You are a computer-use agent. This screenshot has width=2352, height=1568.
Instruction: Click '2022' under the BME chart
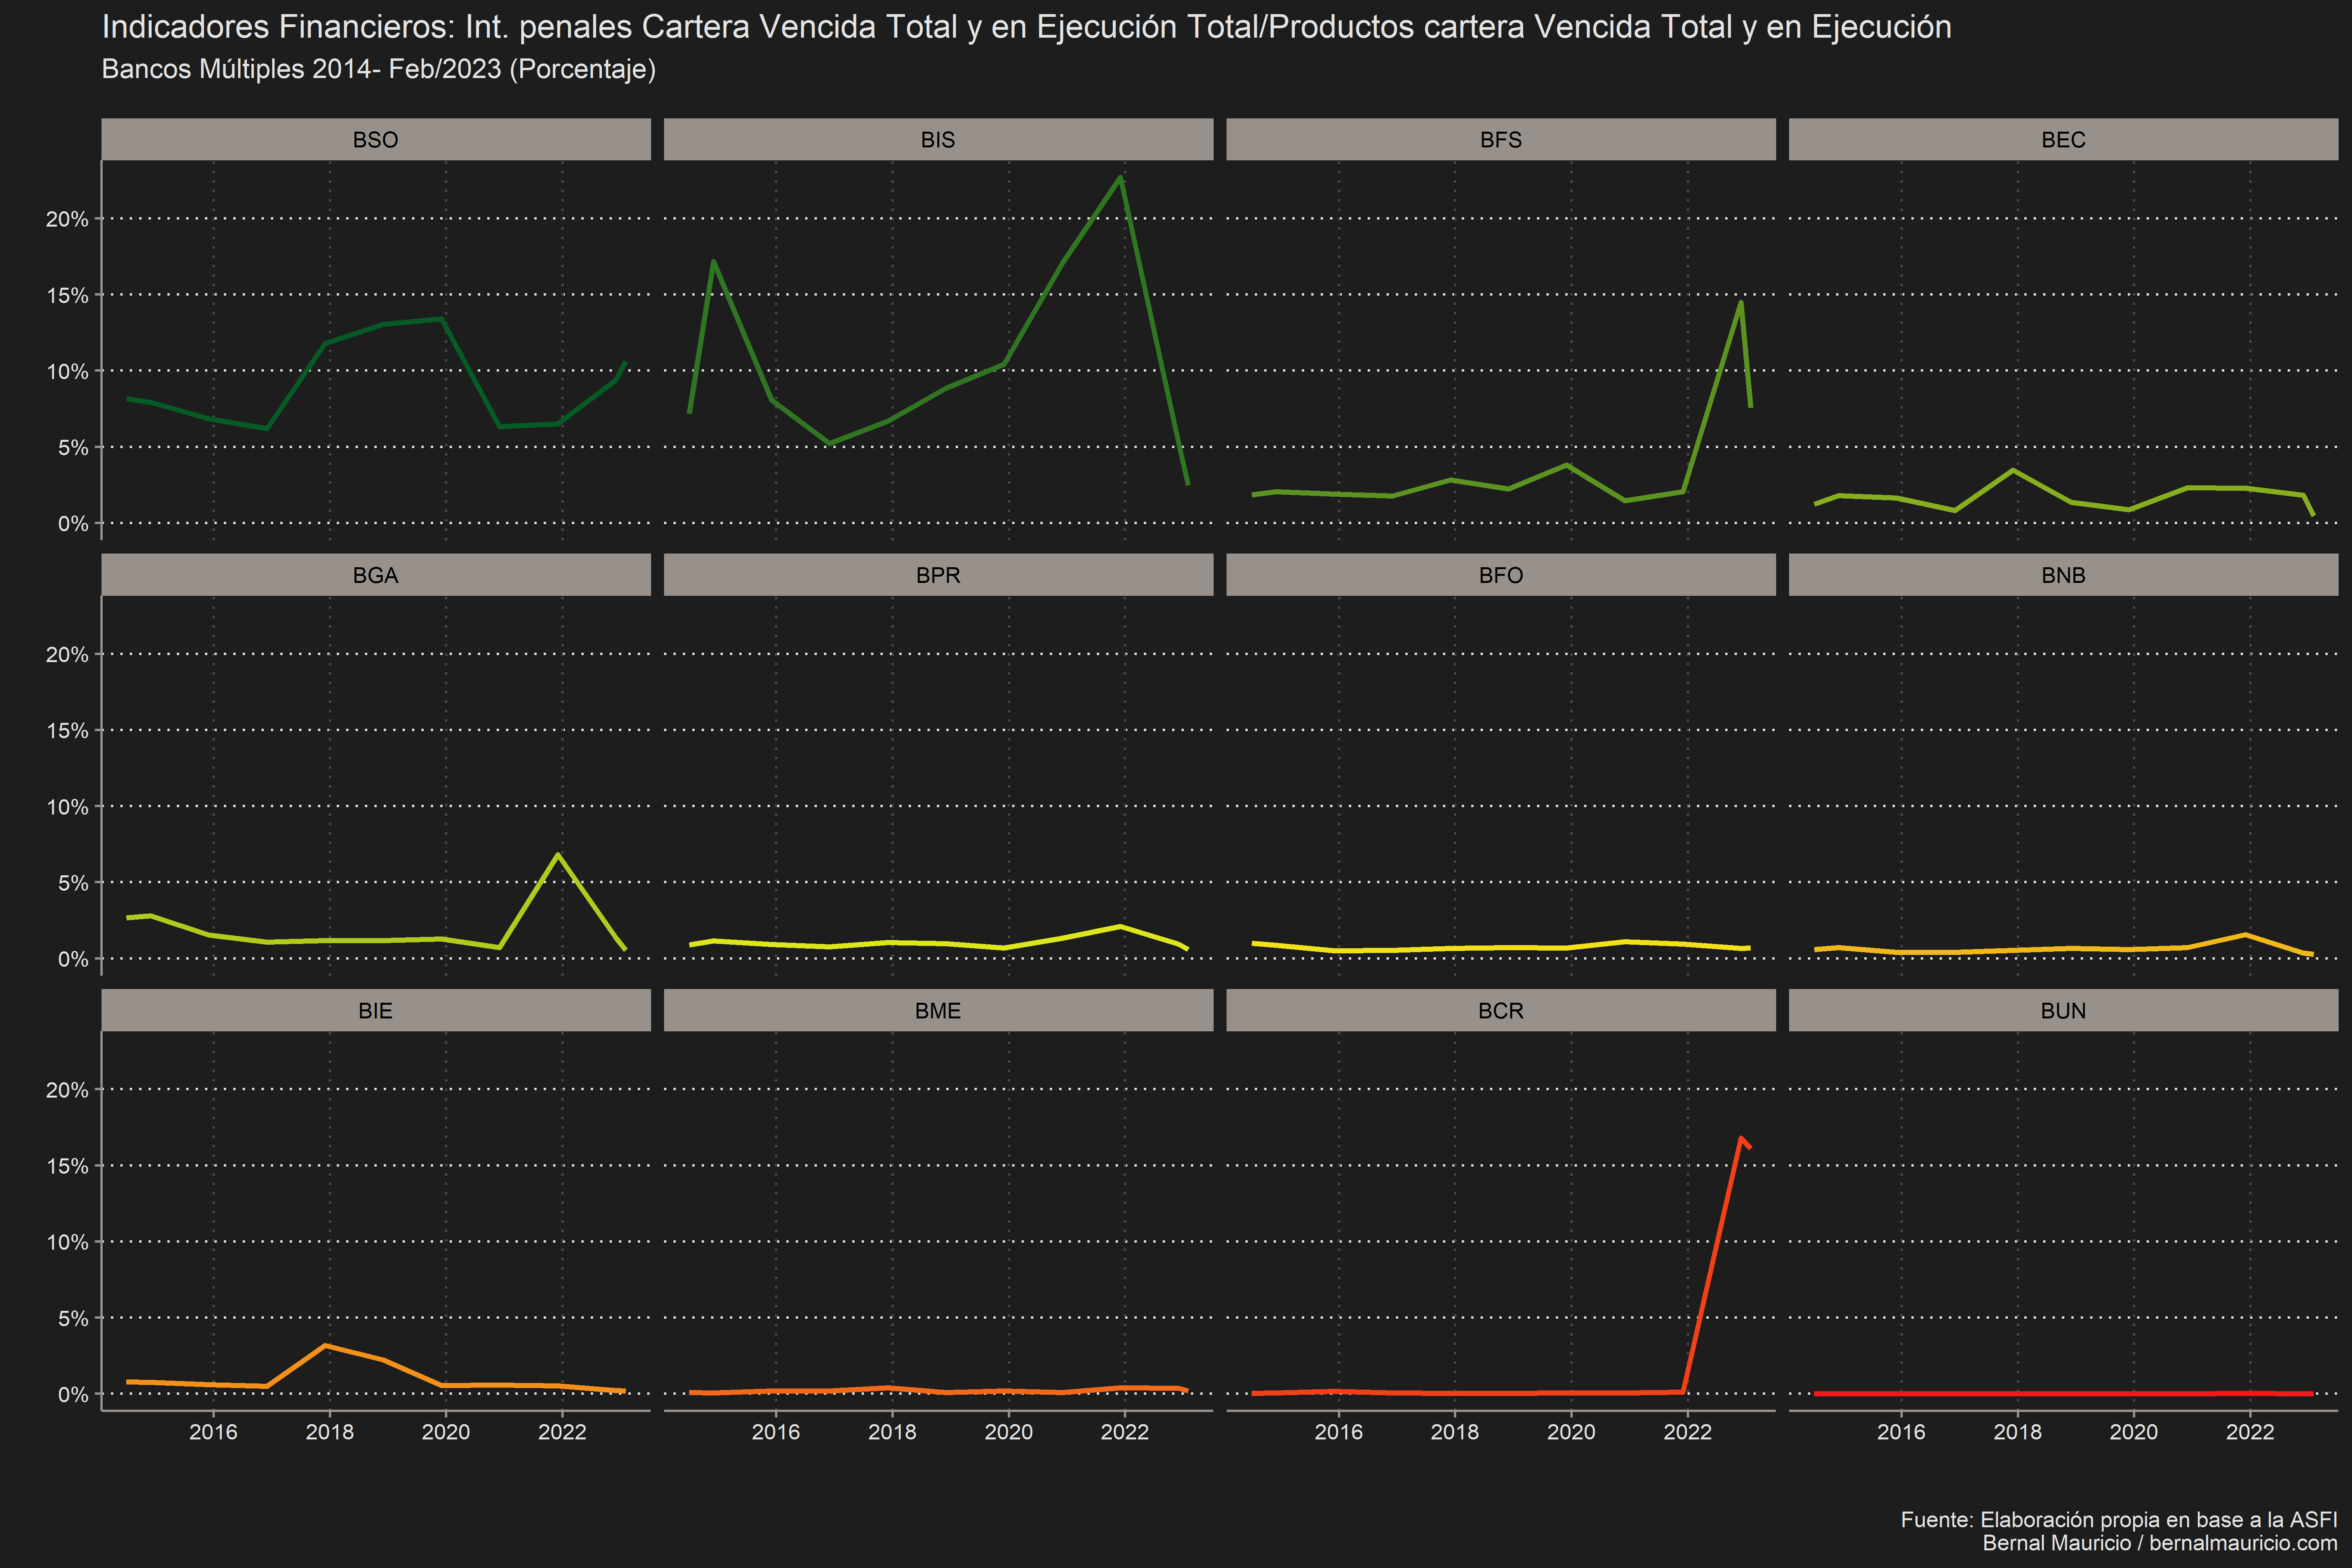[x=1125, y=1432]
